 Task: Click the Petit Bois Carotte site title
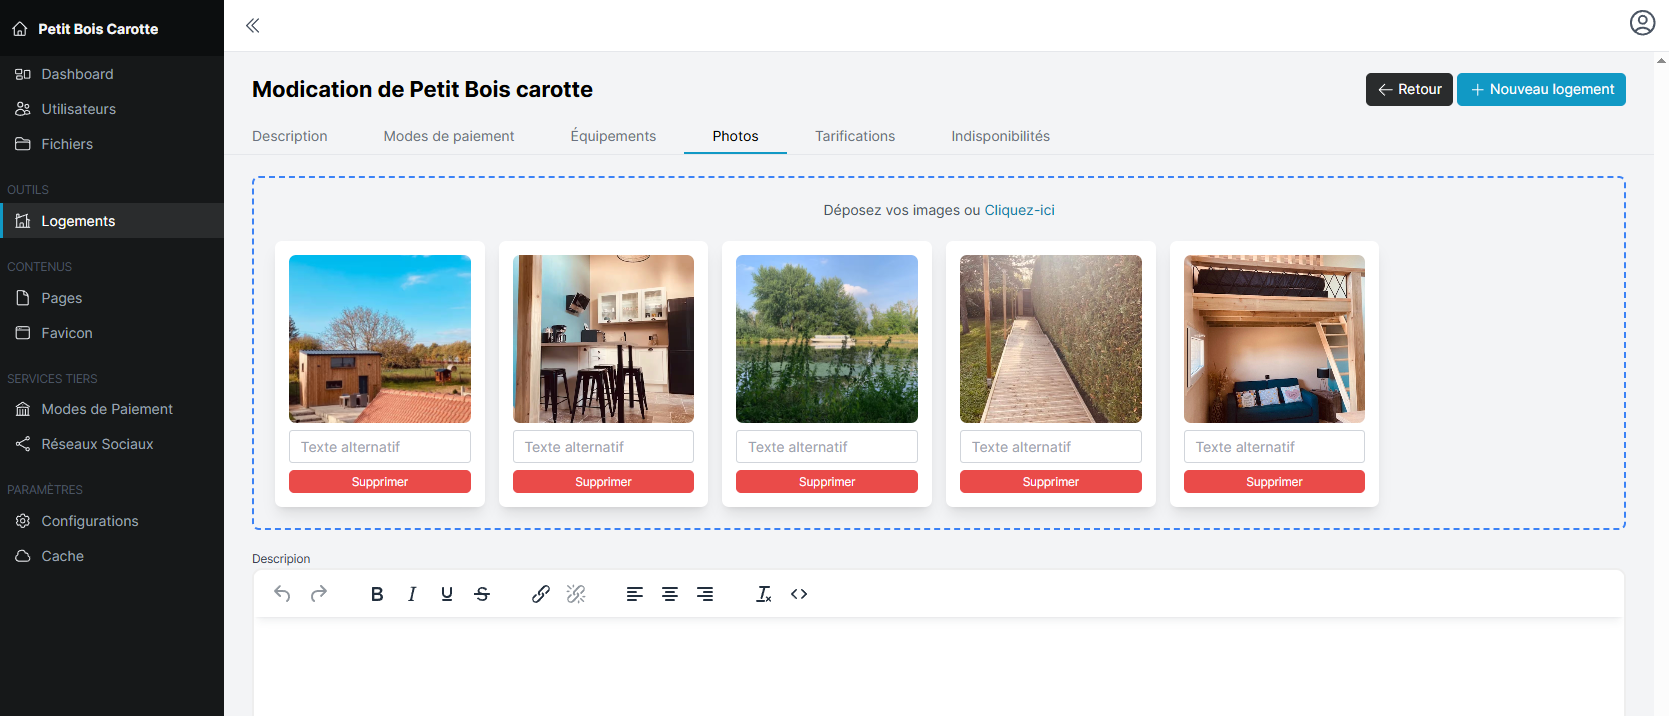click(x=98, y=29)
